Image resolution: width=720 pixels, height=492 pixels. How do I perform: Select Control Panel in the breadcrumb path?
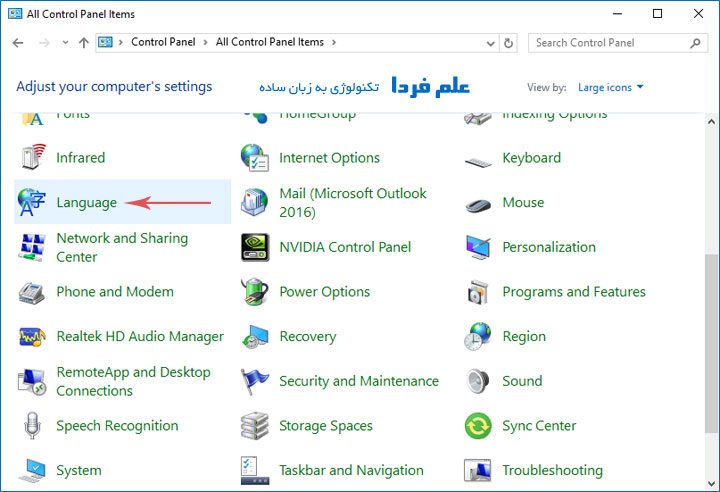point(162,43)
